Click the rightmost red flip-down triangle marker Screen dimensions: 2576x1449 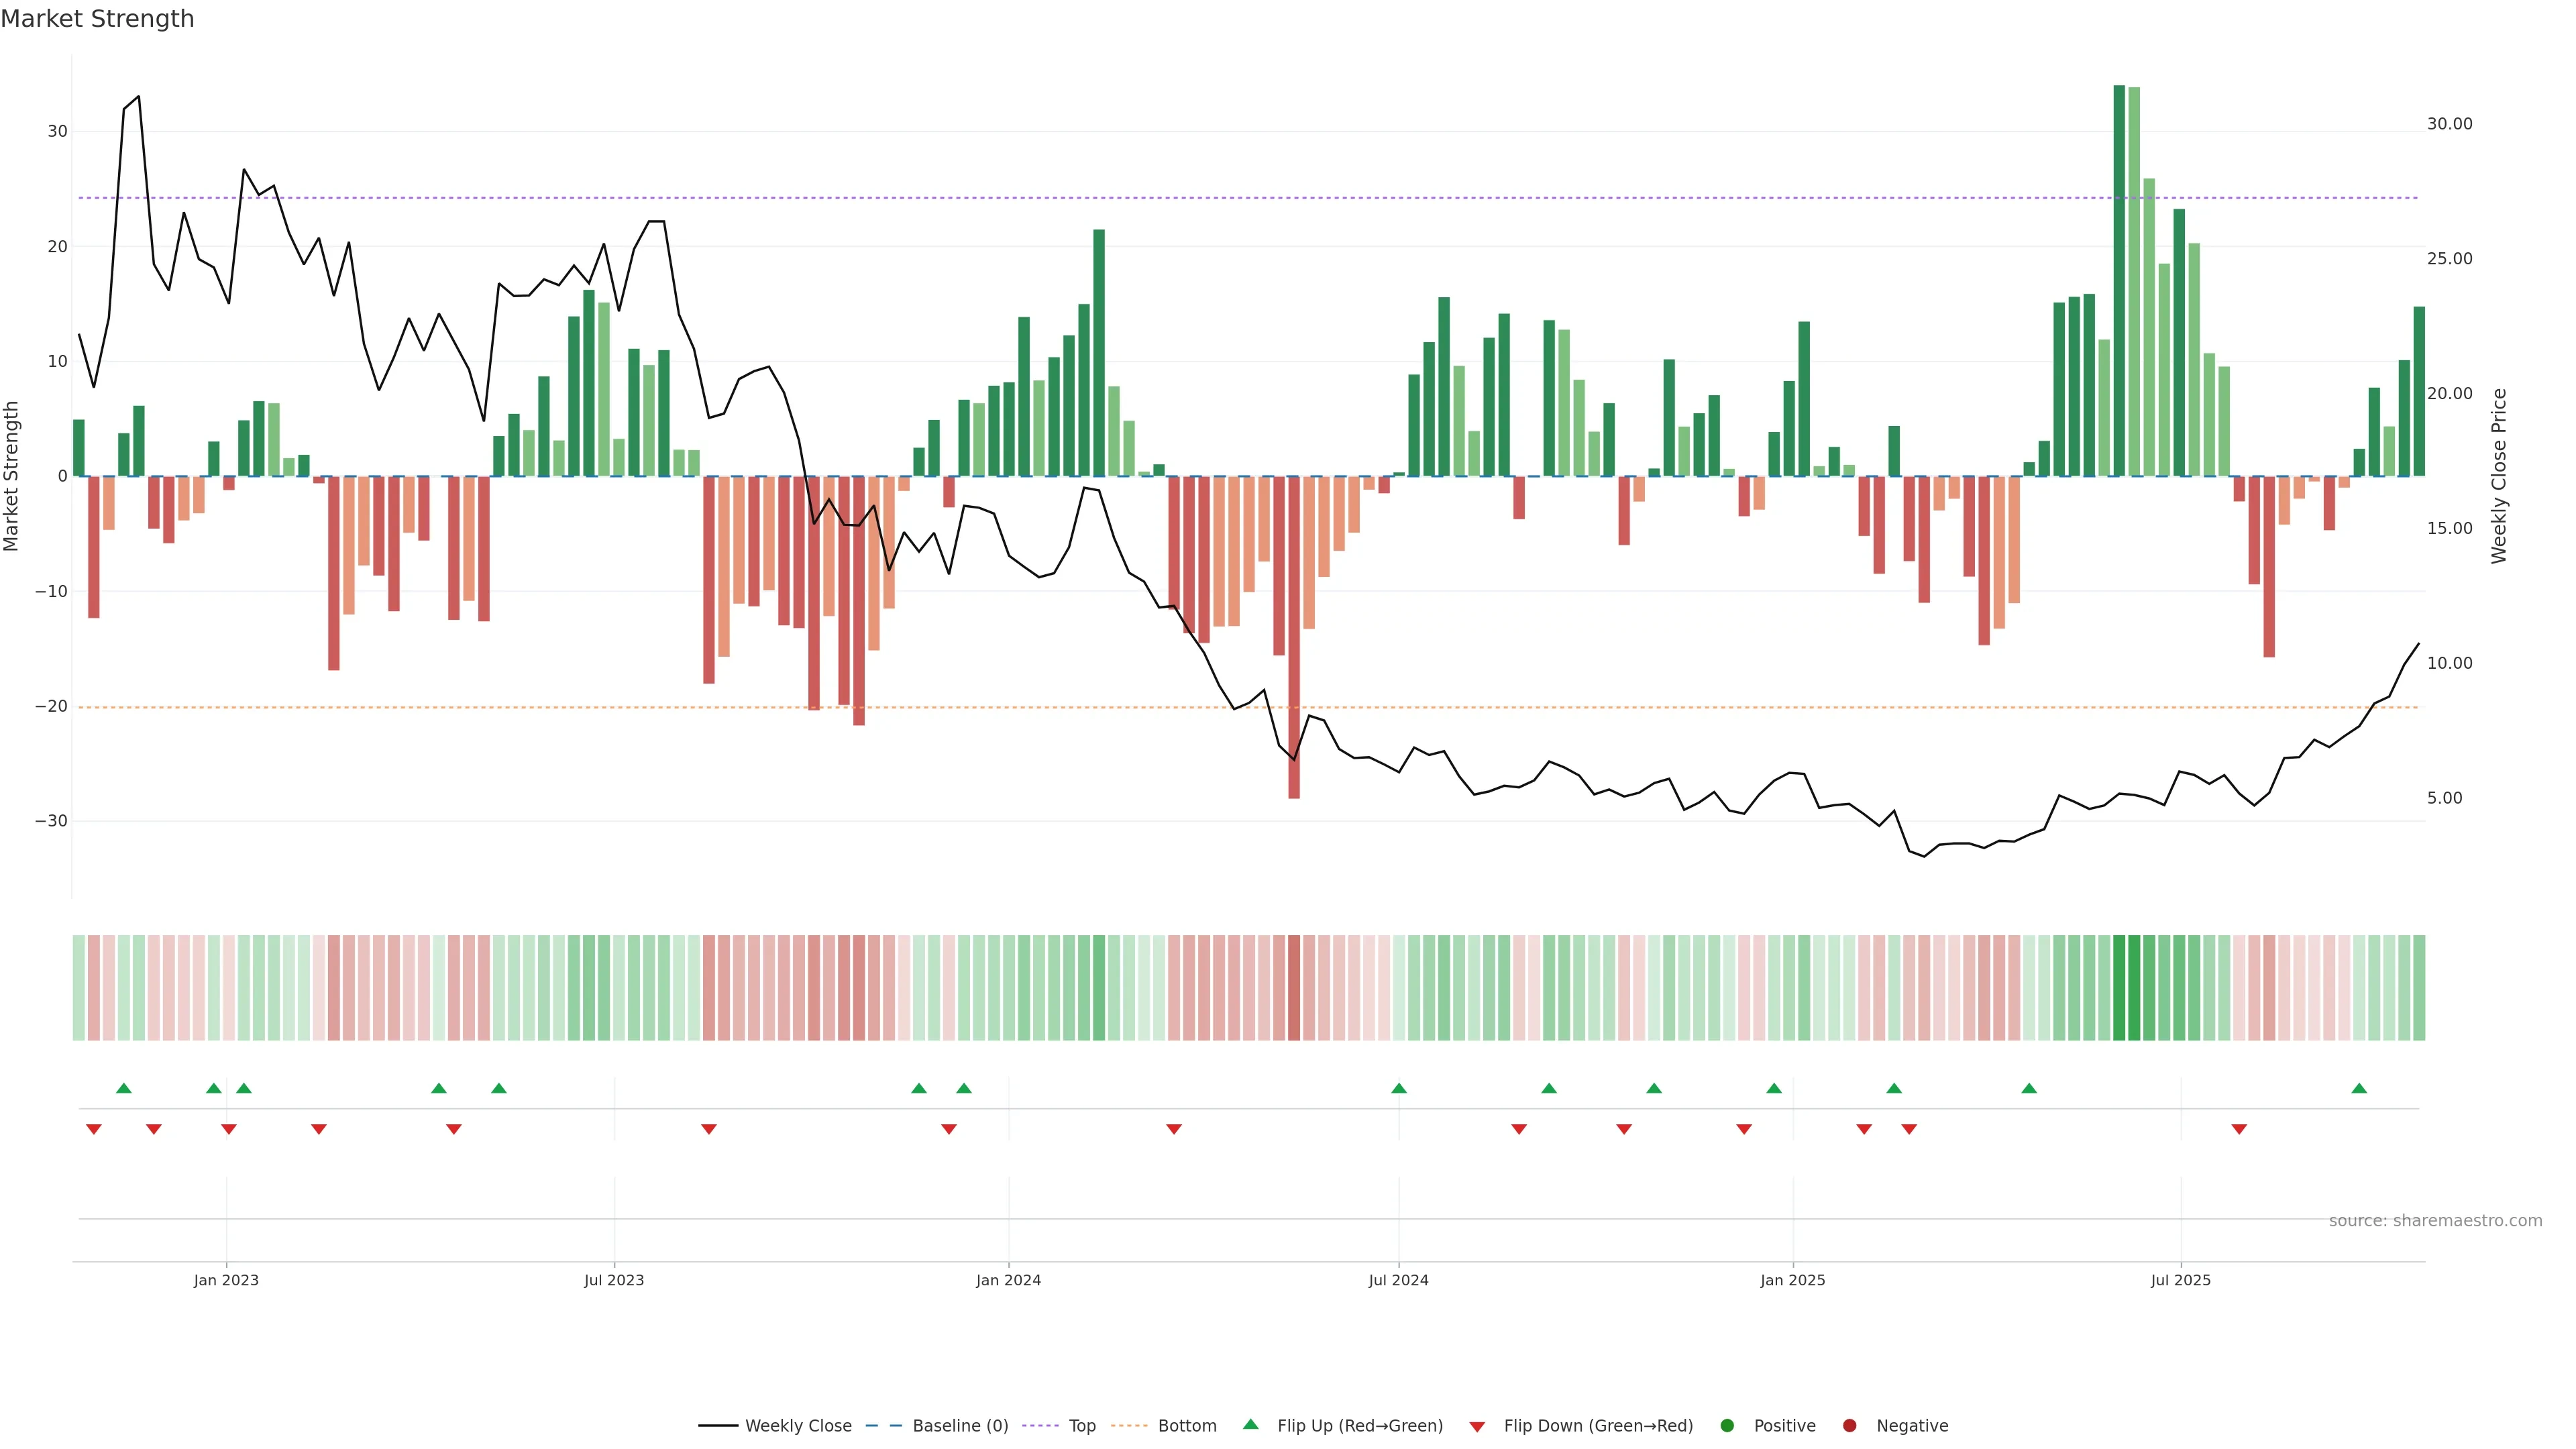coord(2239,1129)
